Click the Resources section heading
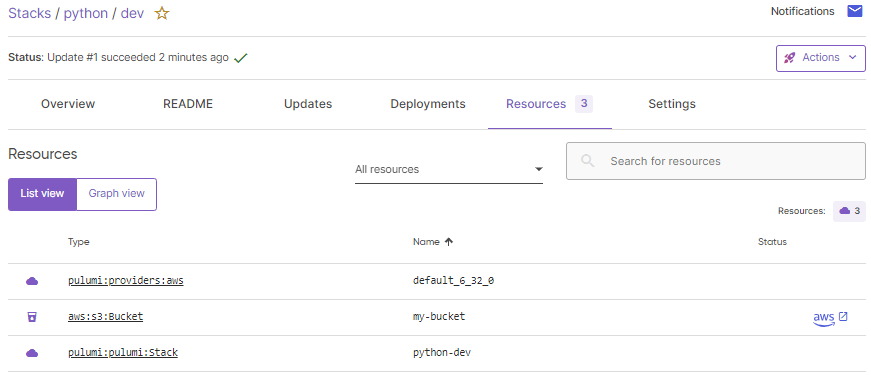871x380 pixels. coord(43,154)
